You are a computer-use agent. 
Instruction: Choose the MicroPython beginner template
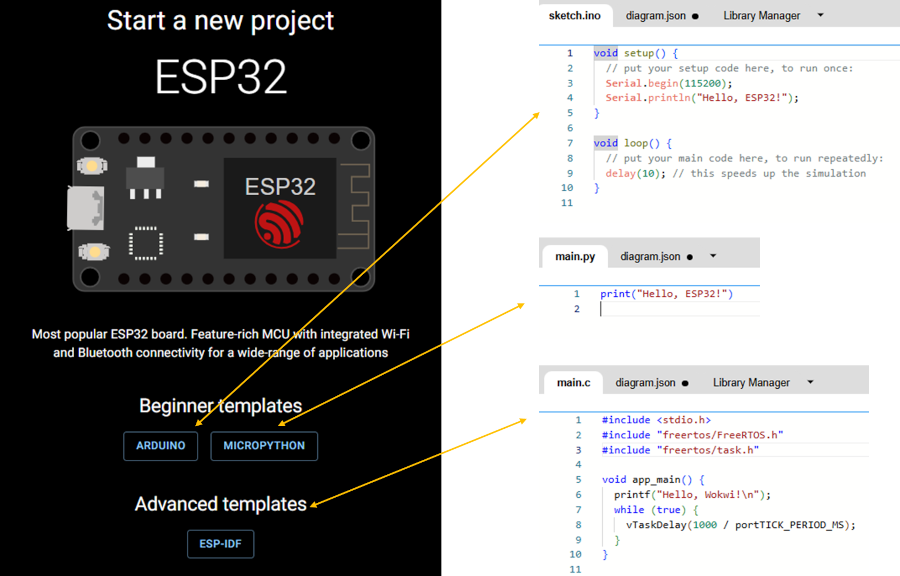(x=264, y=446)
